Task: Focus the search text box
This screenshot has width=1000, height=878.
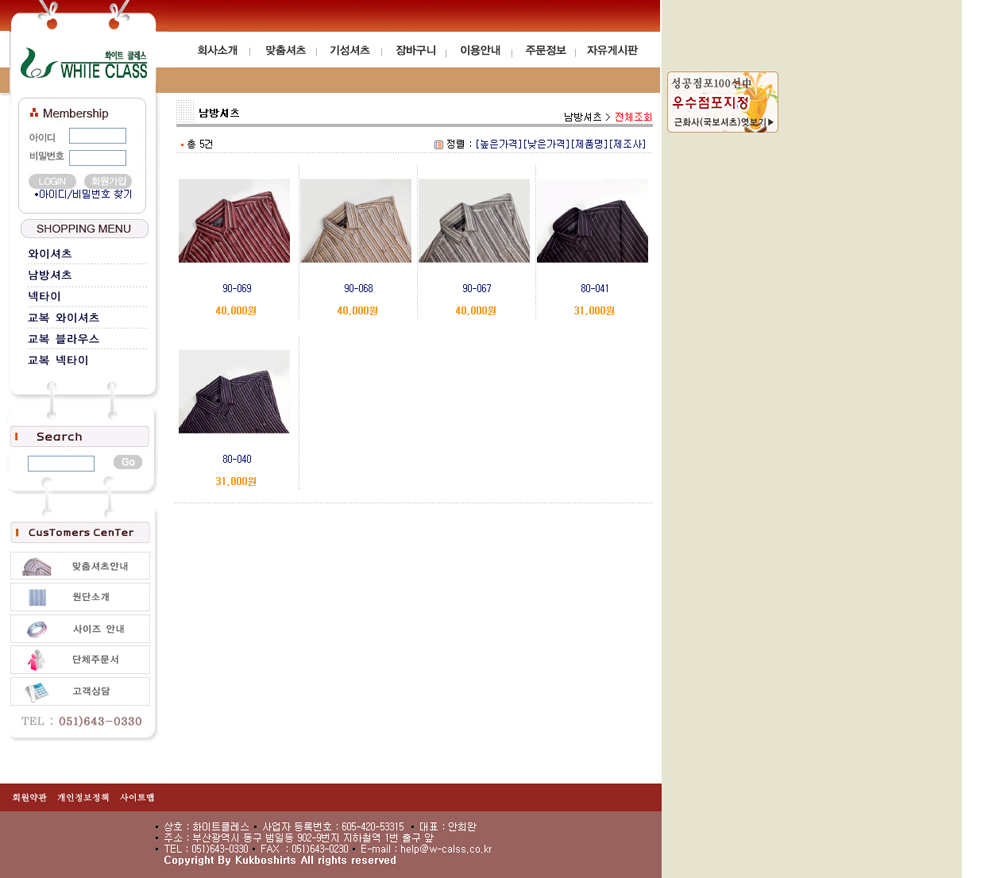Action: [61, 463]
